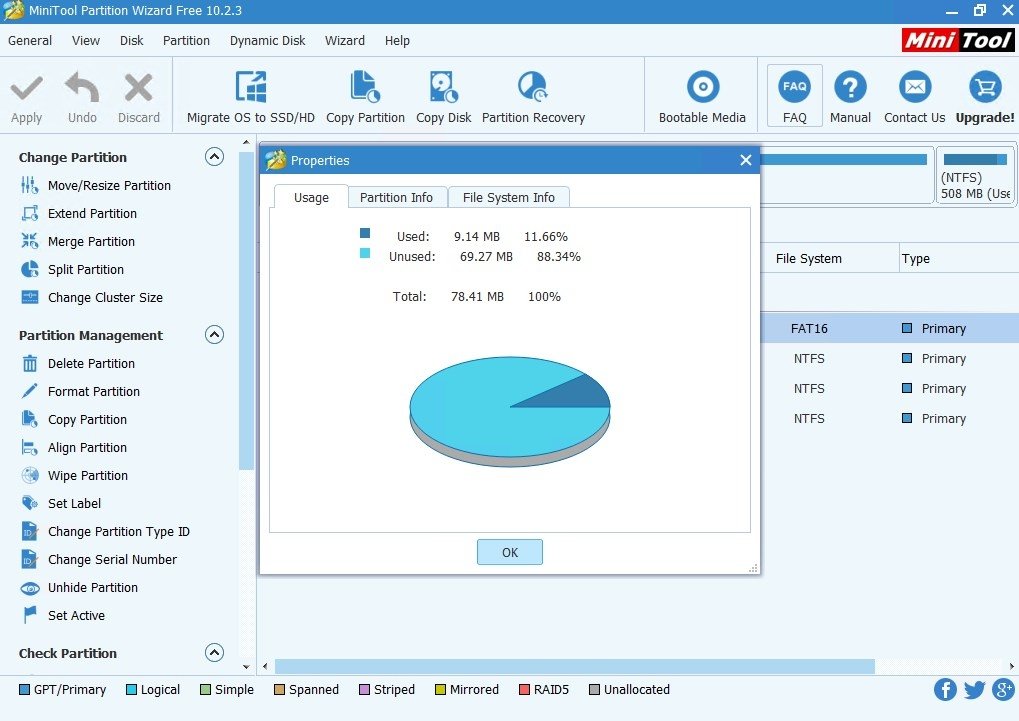
Task: Click the Used color swatch
Action: 365,233
